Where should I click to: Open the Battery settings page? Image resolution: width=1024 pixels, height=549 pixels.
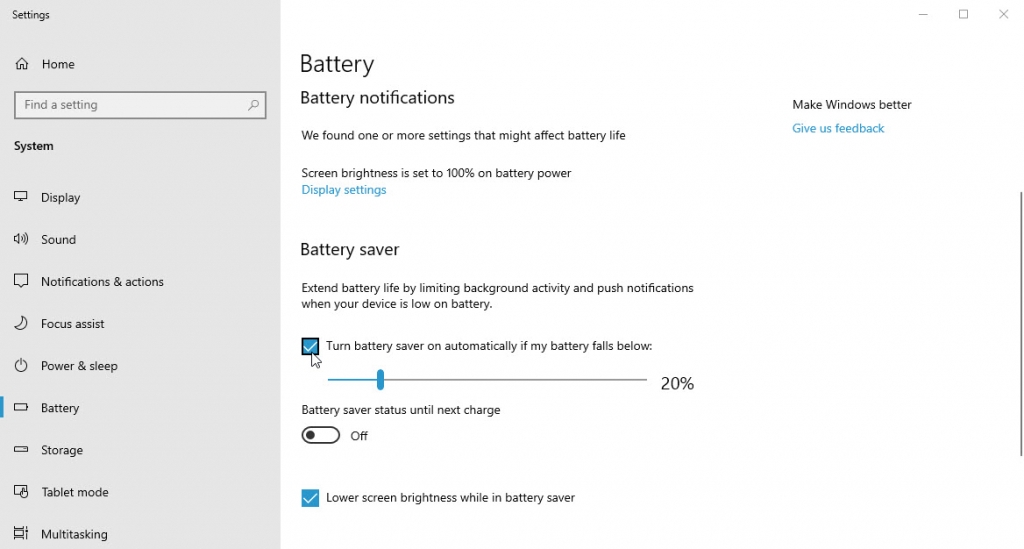click(x=60, y=408)
